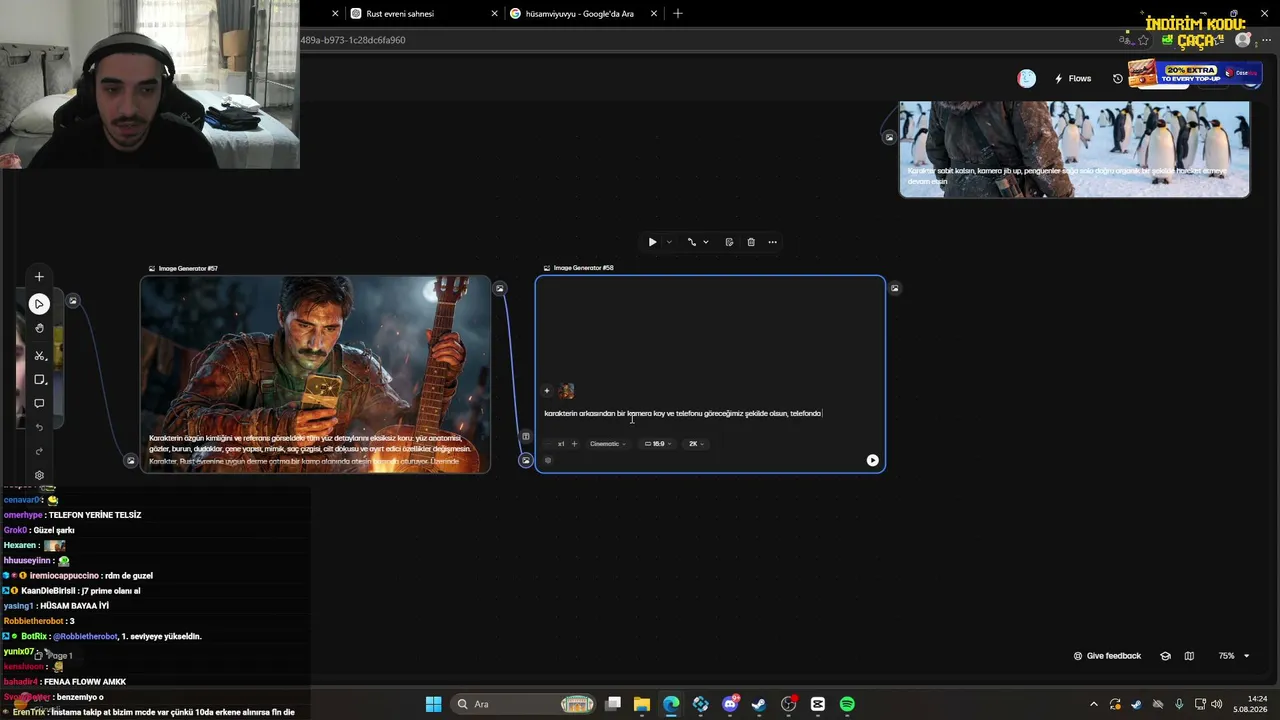Click the Image Generator #58 title label

[584, 268]
